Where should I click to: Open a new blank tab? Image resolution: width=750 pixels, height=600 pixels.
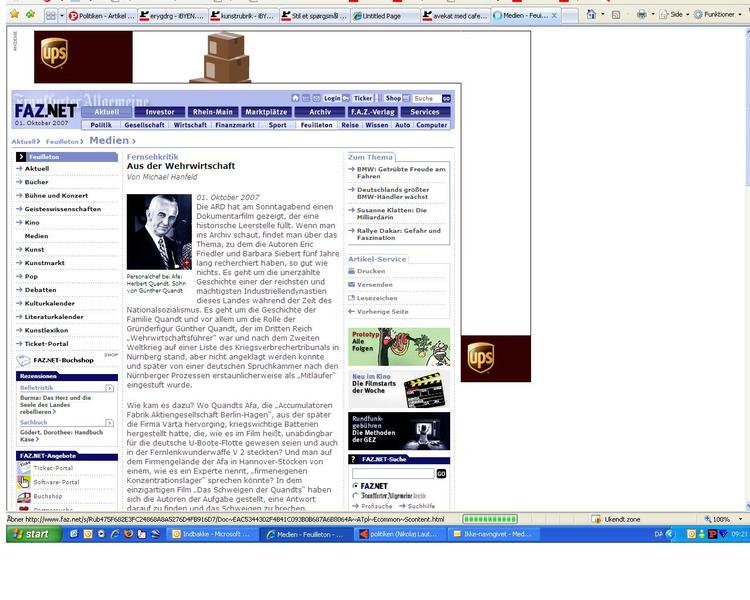(569, 16)
